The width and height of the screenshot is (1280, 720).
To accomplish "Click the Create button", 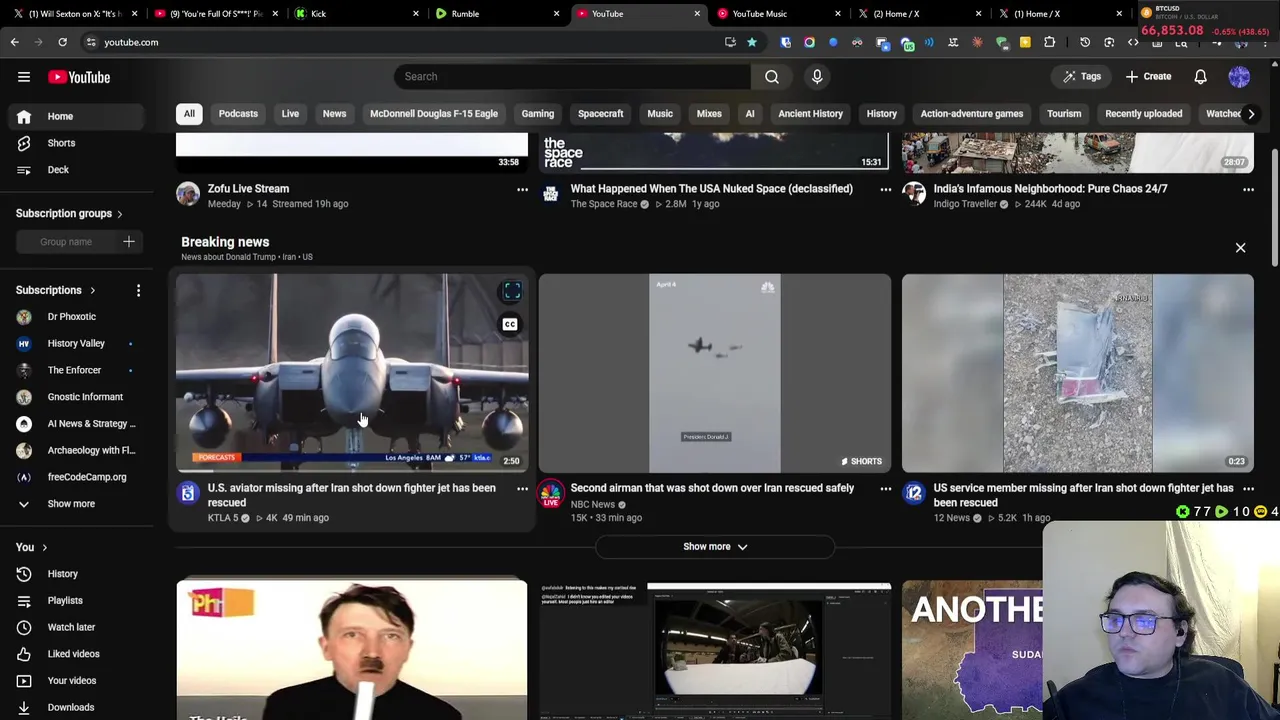I will coord(1148,77).
